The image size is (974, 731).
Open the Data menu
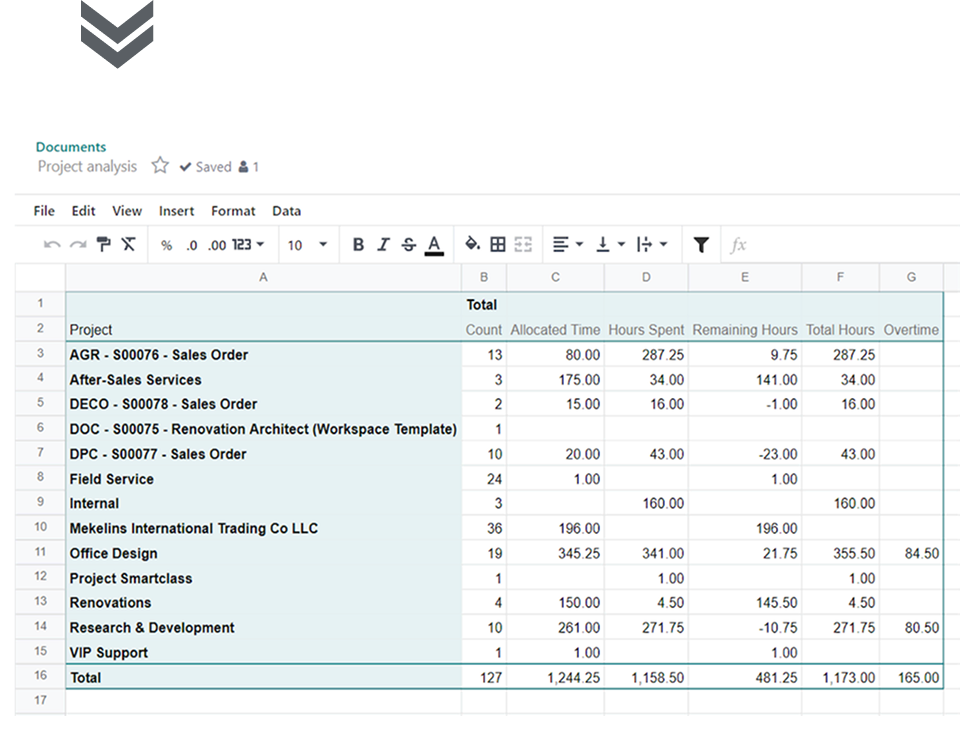286,211
